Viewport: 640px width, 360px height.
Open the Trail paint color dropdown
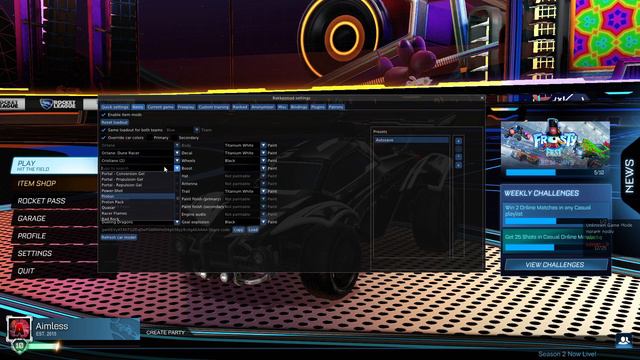[x=263, y=191]
